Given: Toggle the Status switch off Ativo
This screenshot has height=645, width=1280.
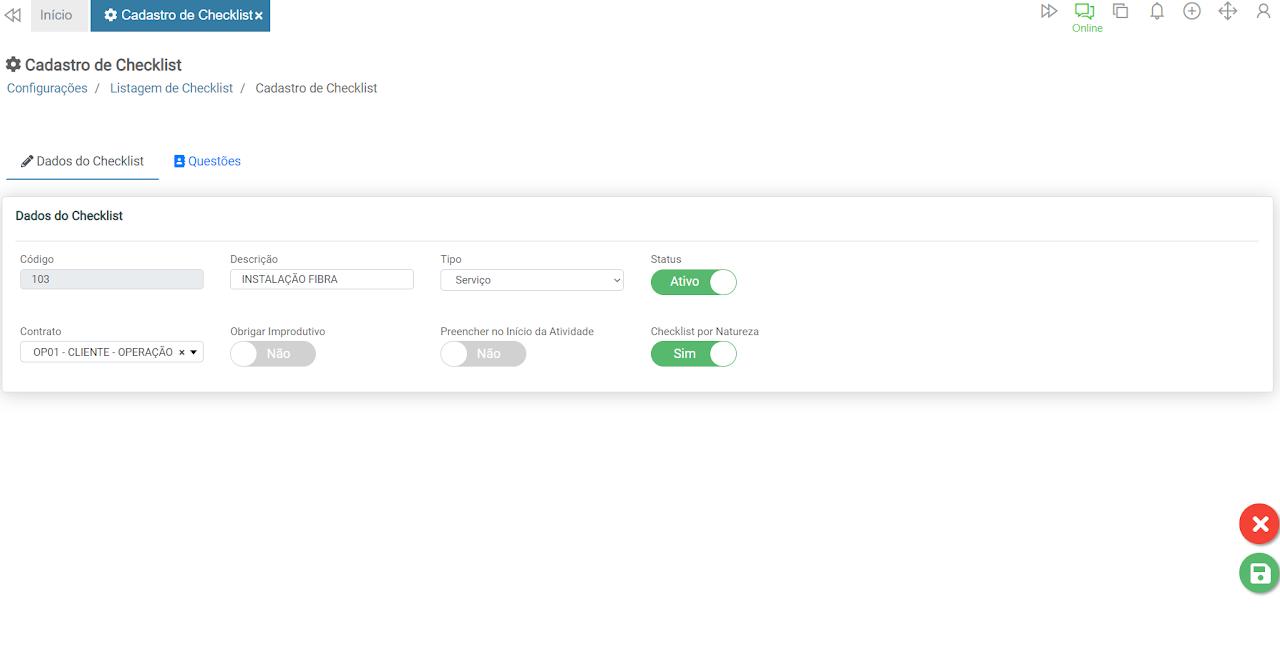Looking at the screenshot, I should pyautogui.click(x=693, y=282).
